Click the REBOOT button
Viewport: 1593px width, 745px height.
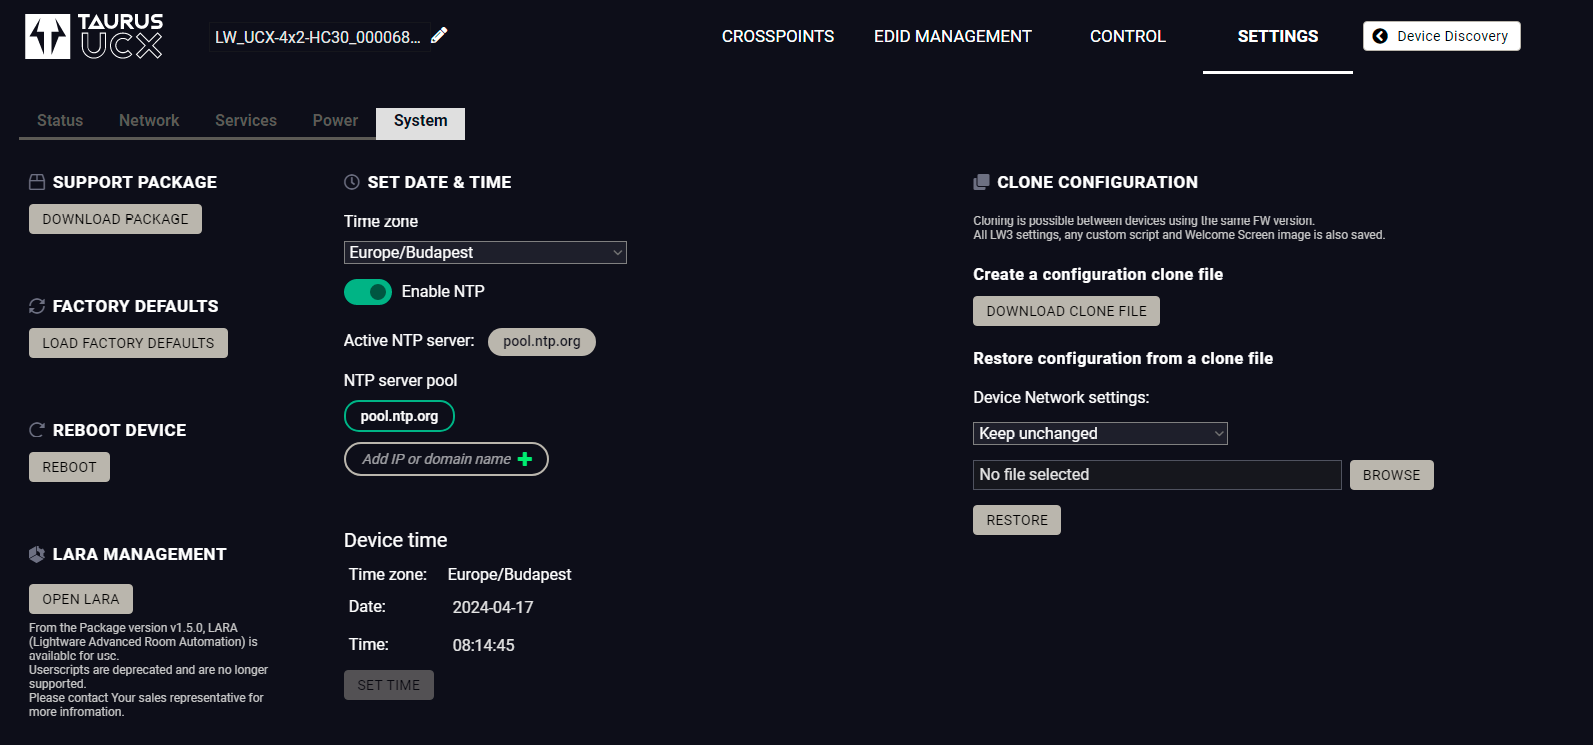point(69,467)
